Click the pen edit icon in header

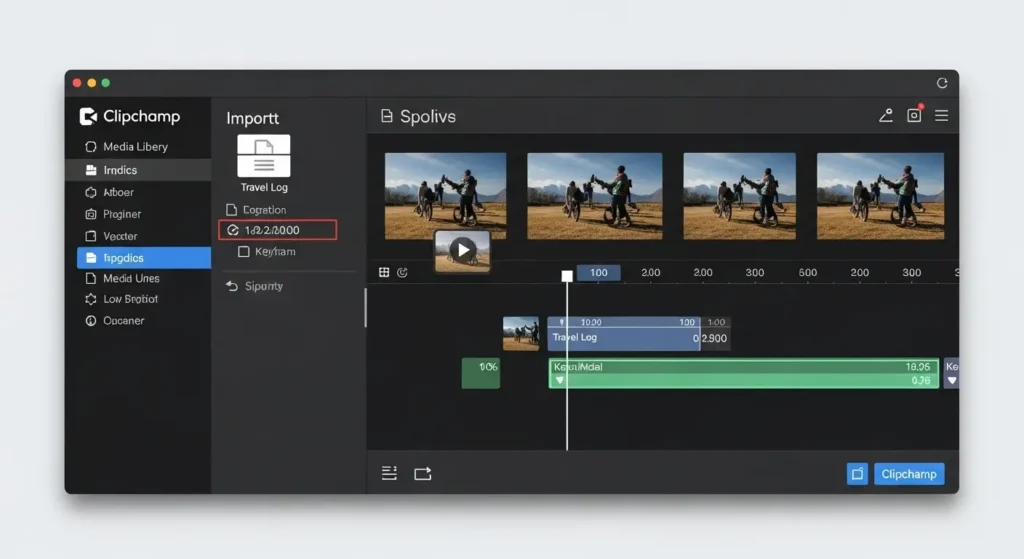(x=886, y=116)
